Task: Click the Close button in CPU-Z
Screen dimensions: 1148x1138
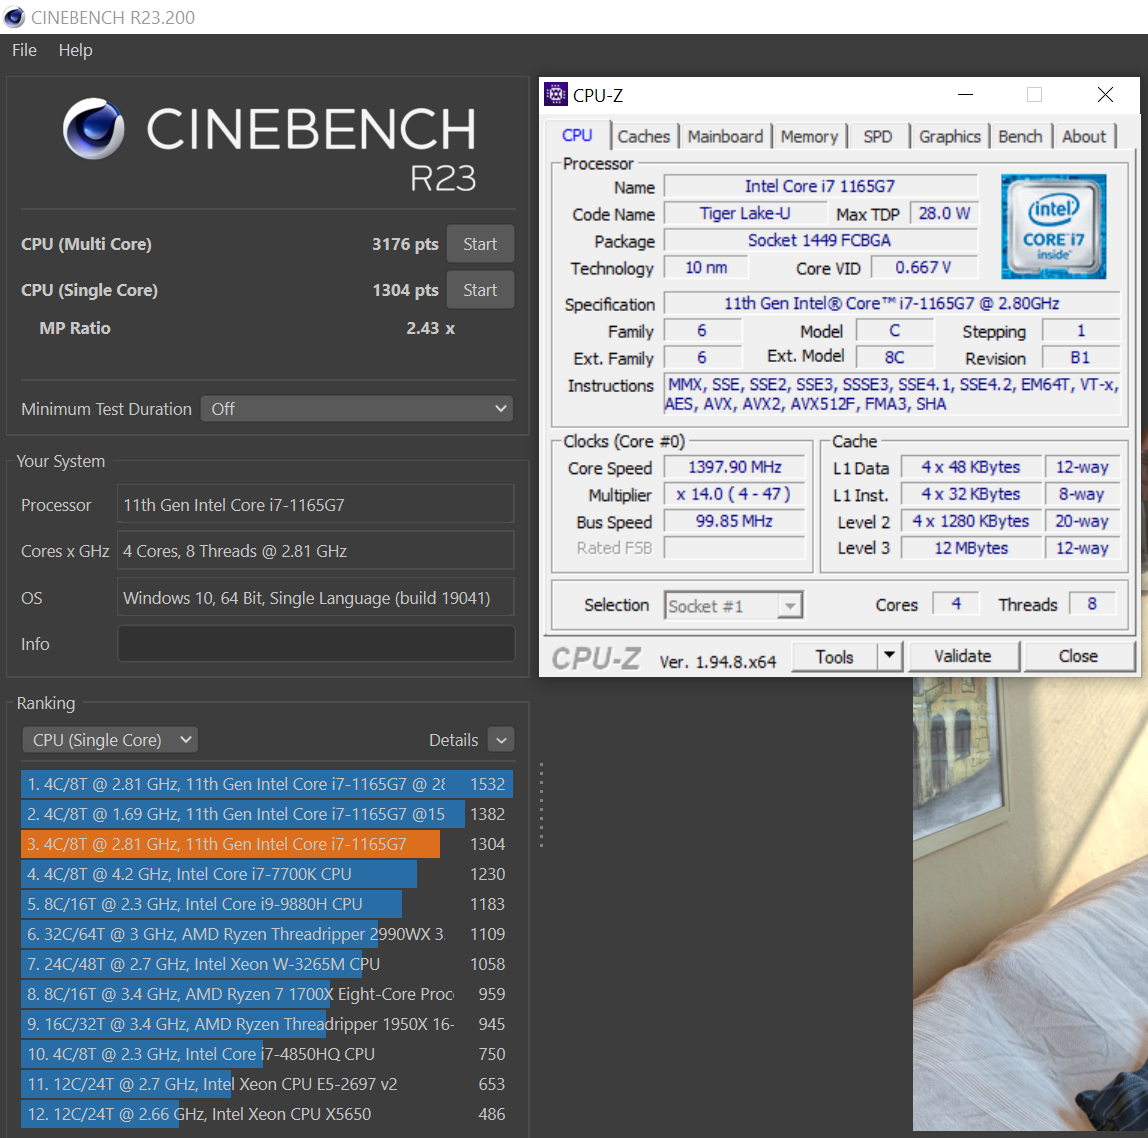Action: tap(1078, 656)
